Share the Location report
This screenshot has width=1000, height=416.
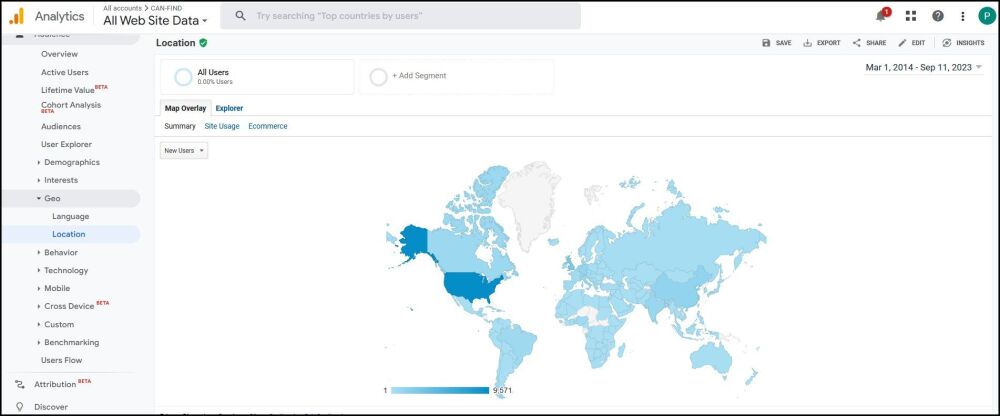pos(869,43)
